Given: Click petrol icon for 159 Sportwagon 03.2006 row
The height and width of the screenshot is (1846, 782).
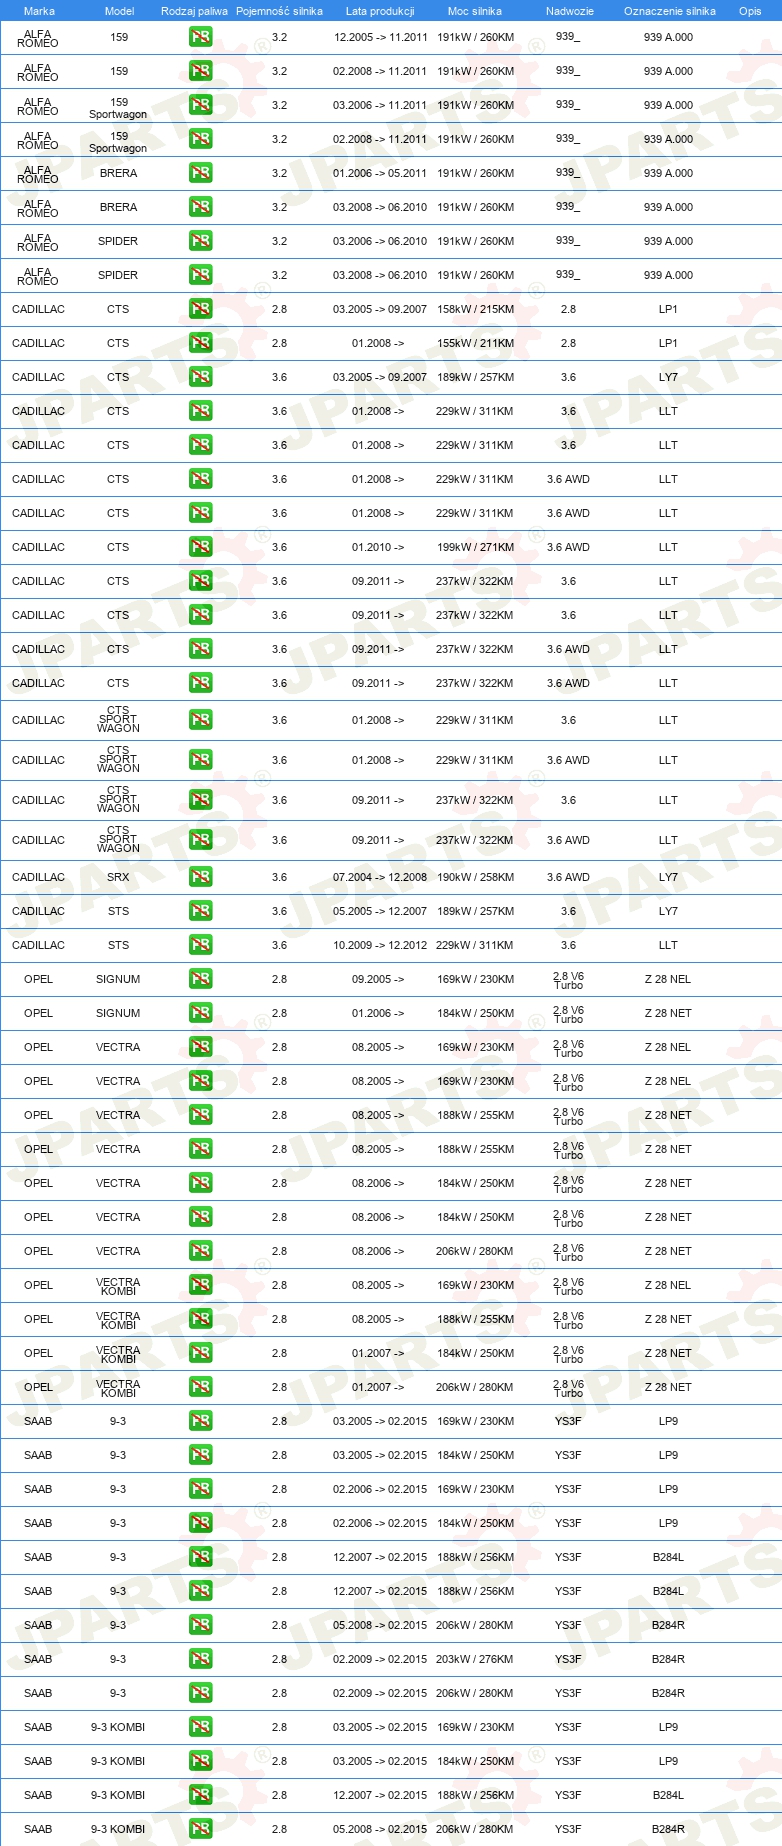Looking at the screenshot, I should [200, 105].
